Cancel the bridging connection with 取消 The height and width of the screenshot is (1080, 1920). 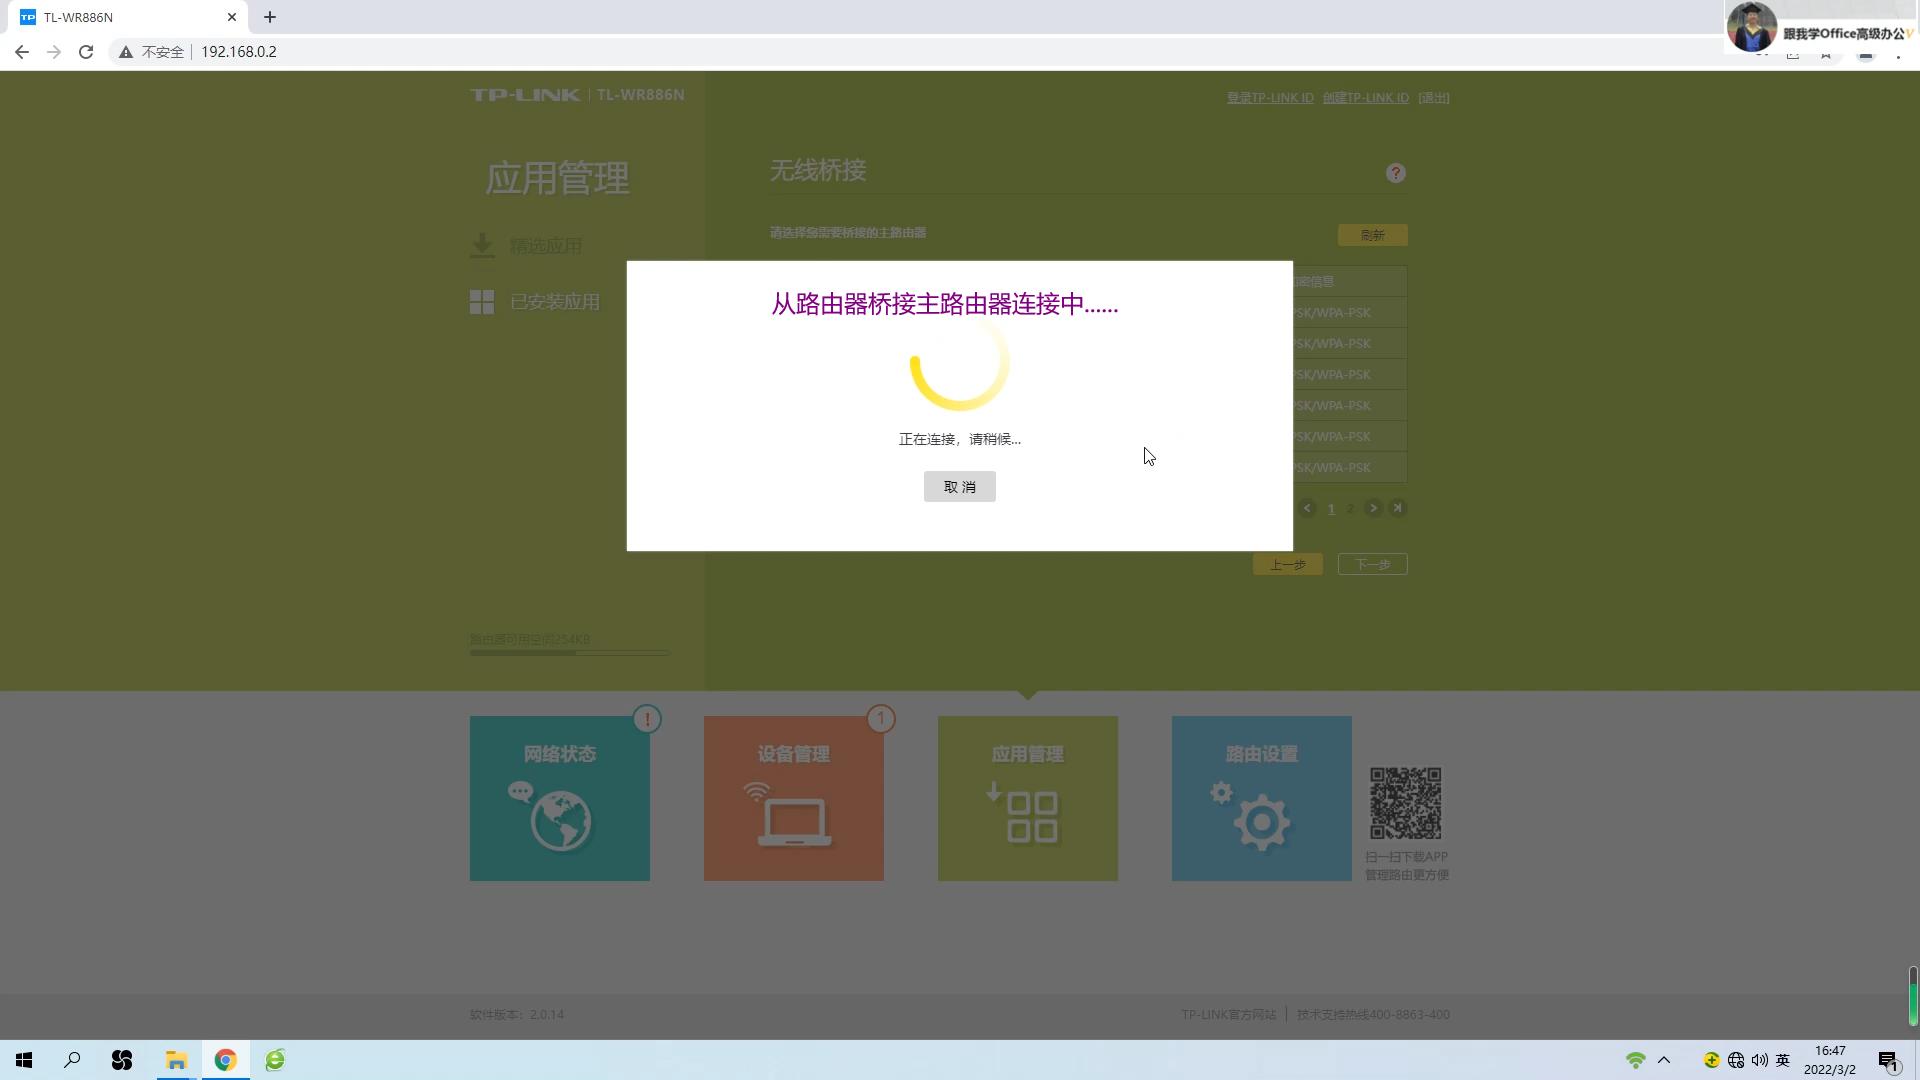click(959, 486)
